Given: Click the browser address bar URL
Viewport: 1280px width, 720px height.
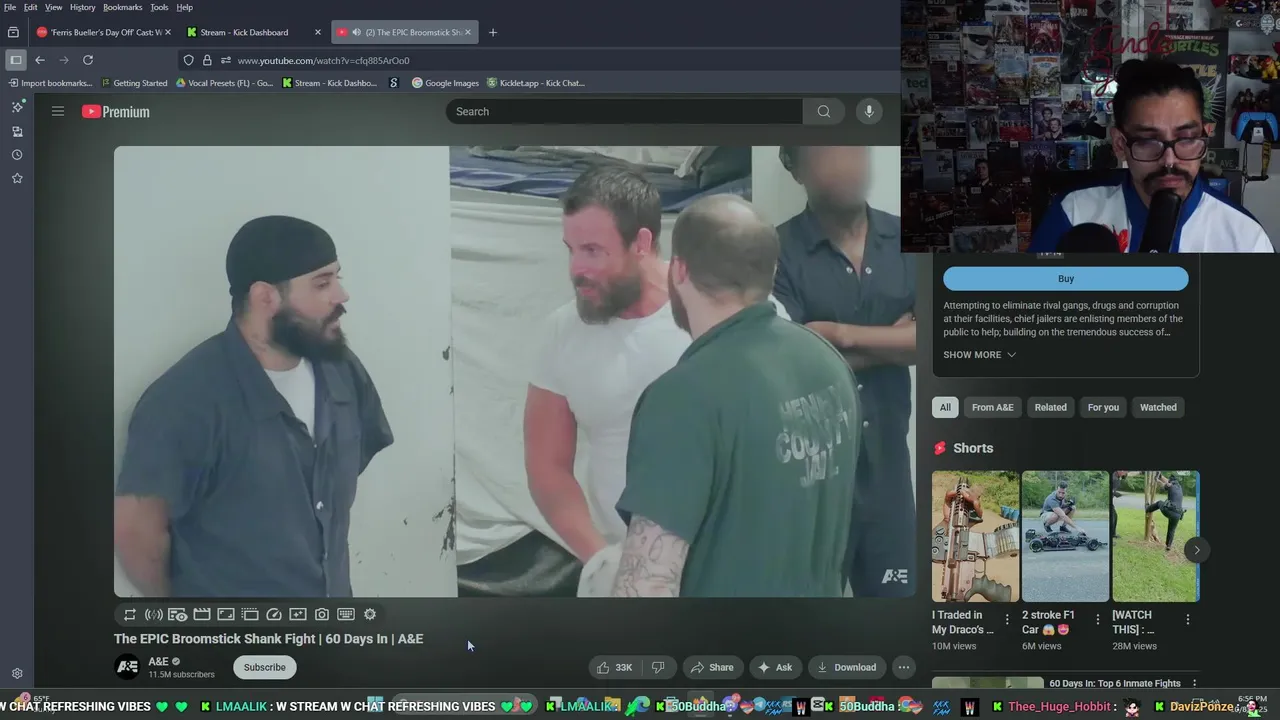Looking at the screenshot, I should click(x=323, y=60).
